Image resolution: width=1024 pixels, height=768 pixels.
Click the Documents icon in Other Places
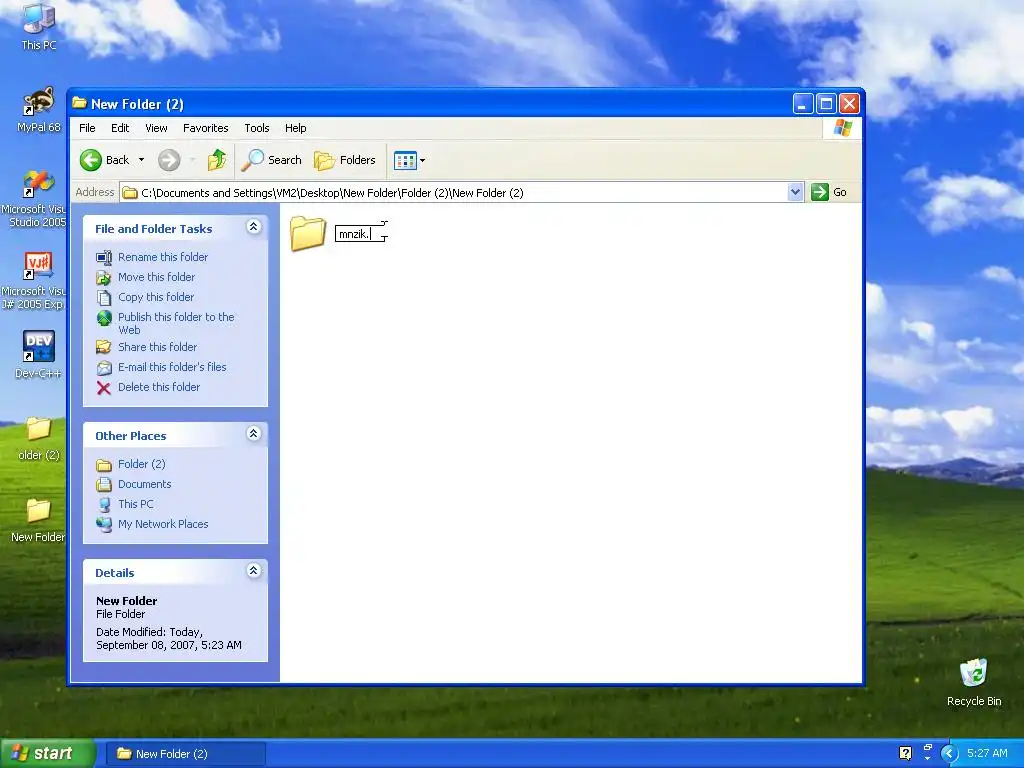(x=104, y=485)
